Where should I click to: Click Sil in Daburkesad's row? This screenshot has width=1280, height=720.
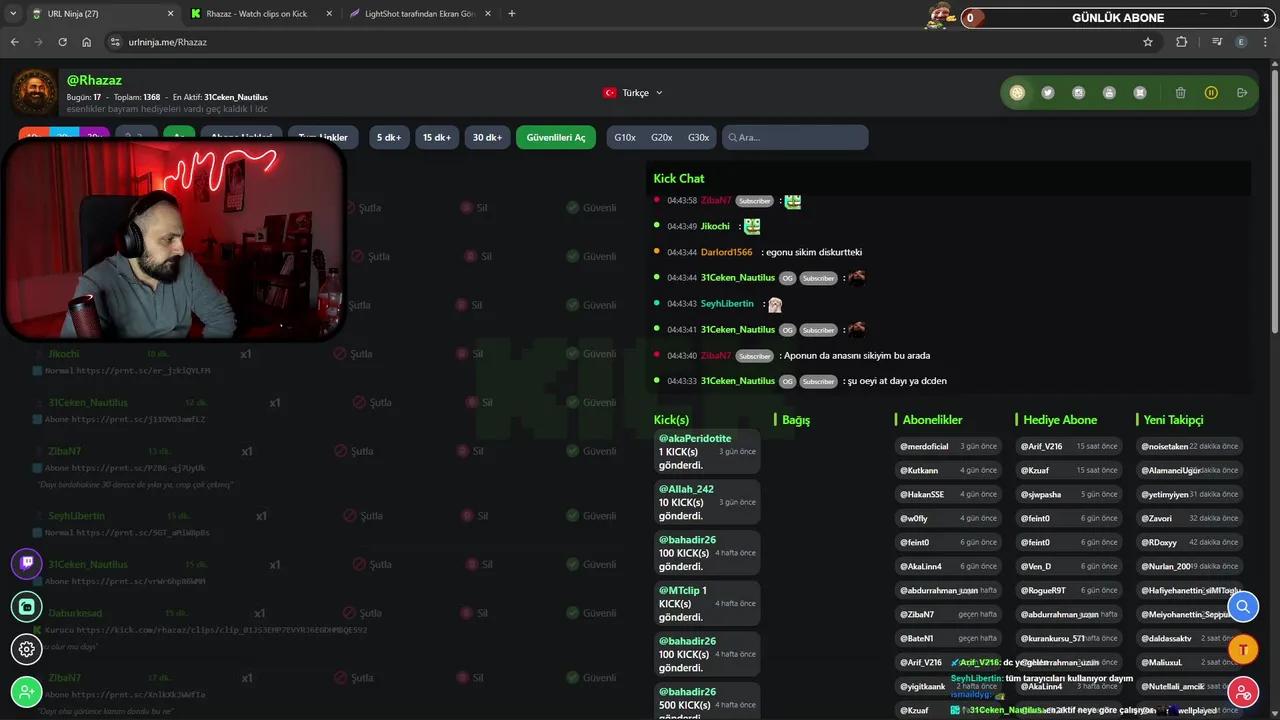click(x=476, y=613)
